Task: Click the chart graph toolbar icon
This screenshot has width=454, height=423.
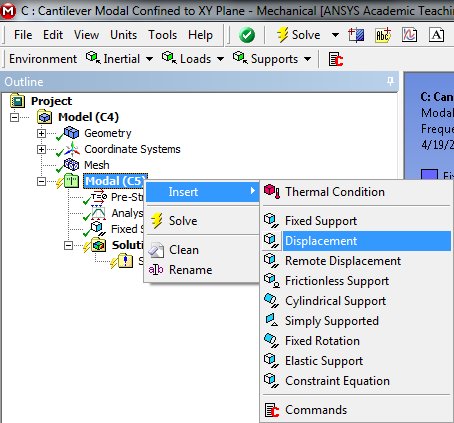Action: click(x=409, y=35)
